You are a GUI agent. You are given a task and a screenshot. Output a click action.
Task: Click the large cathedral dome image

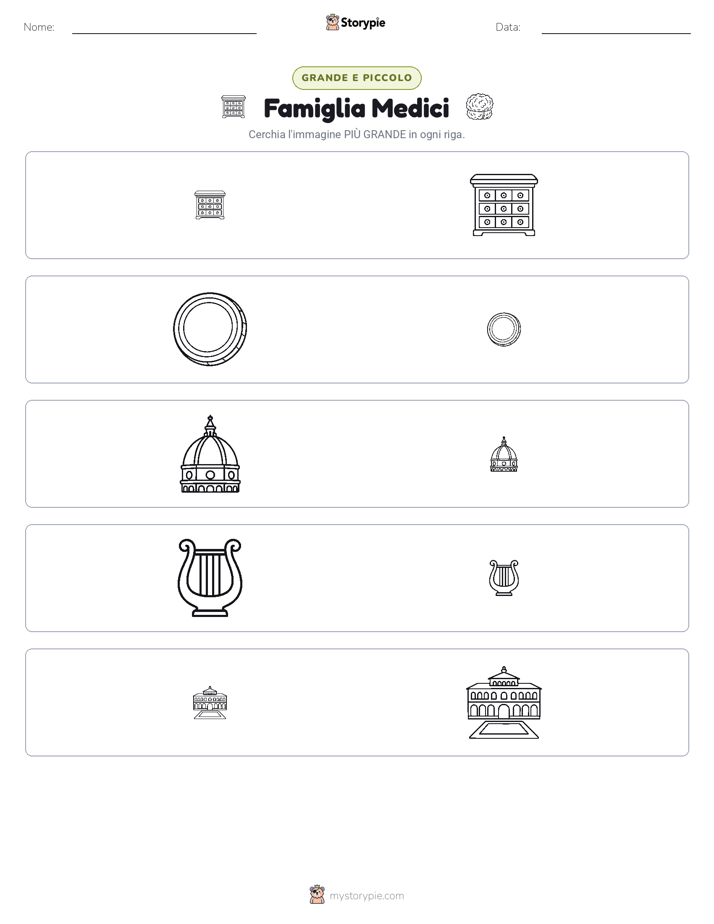point(210,454)
